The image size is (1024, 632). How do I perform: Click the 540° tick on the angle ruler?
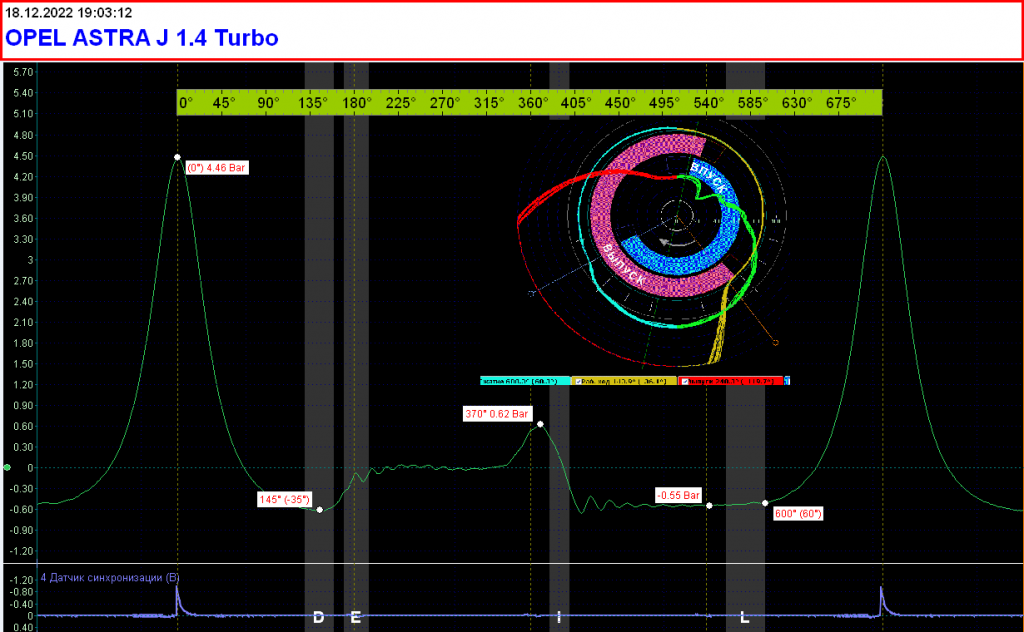[x=709, y=103]
